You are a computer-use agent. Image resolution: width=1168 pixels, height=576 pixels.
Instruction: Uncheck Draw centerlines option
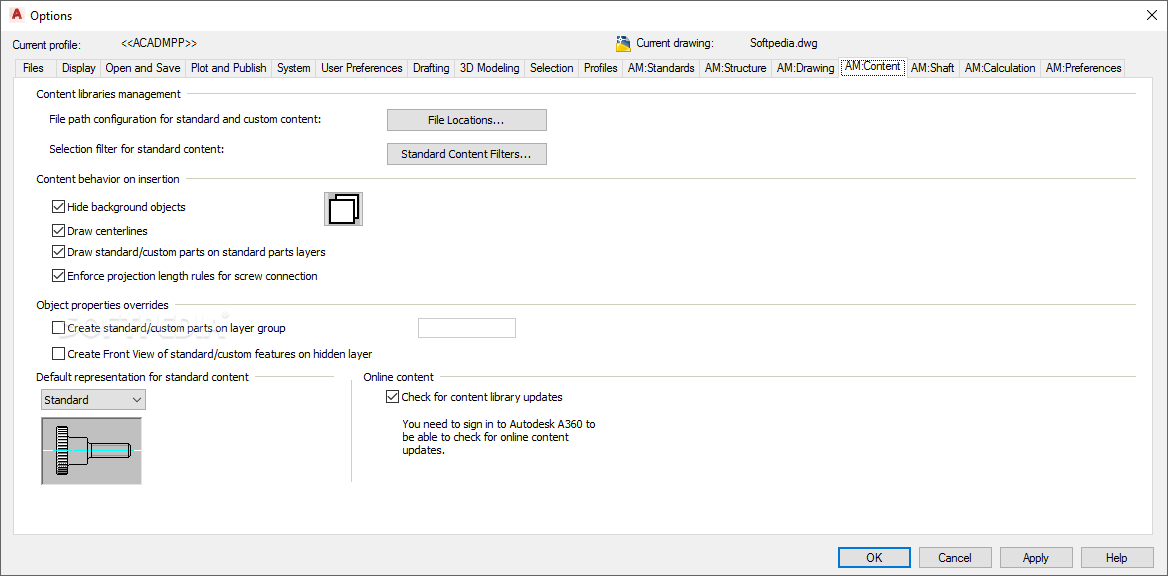[58, 231]
